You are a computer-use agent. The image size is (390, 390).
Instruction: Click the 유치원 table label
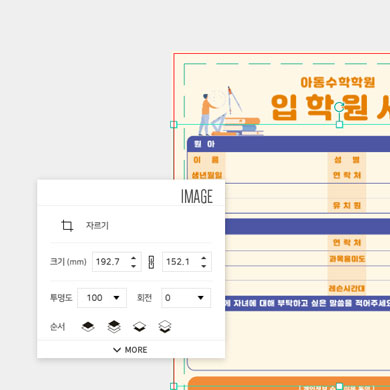[347, 205]
